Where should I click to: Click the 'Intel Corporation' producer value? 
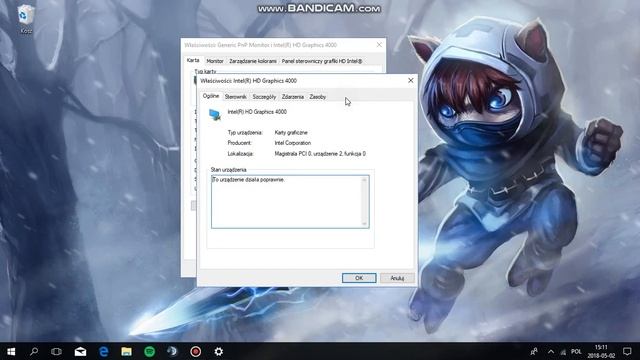(293, 143)
